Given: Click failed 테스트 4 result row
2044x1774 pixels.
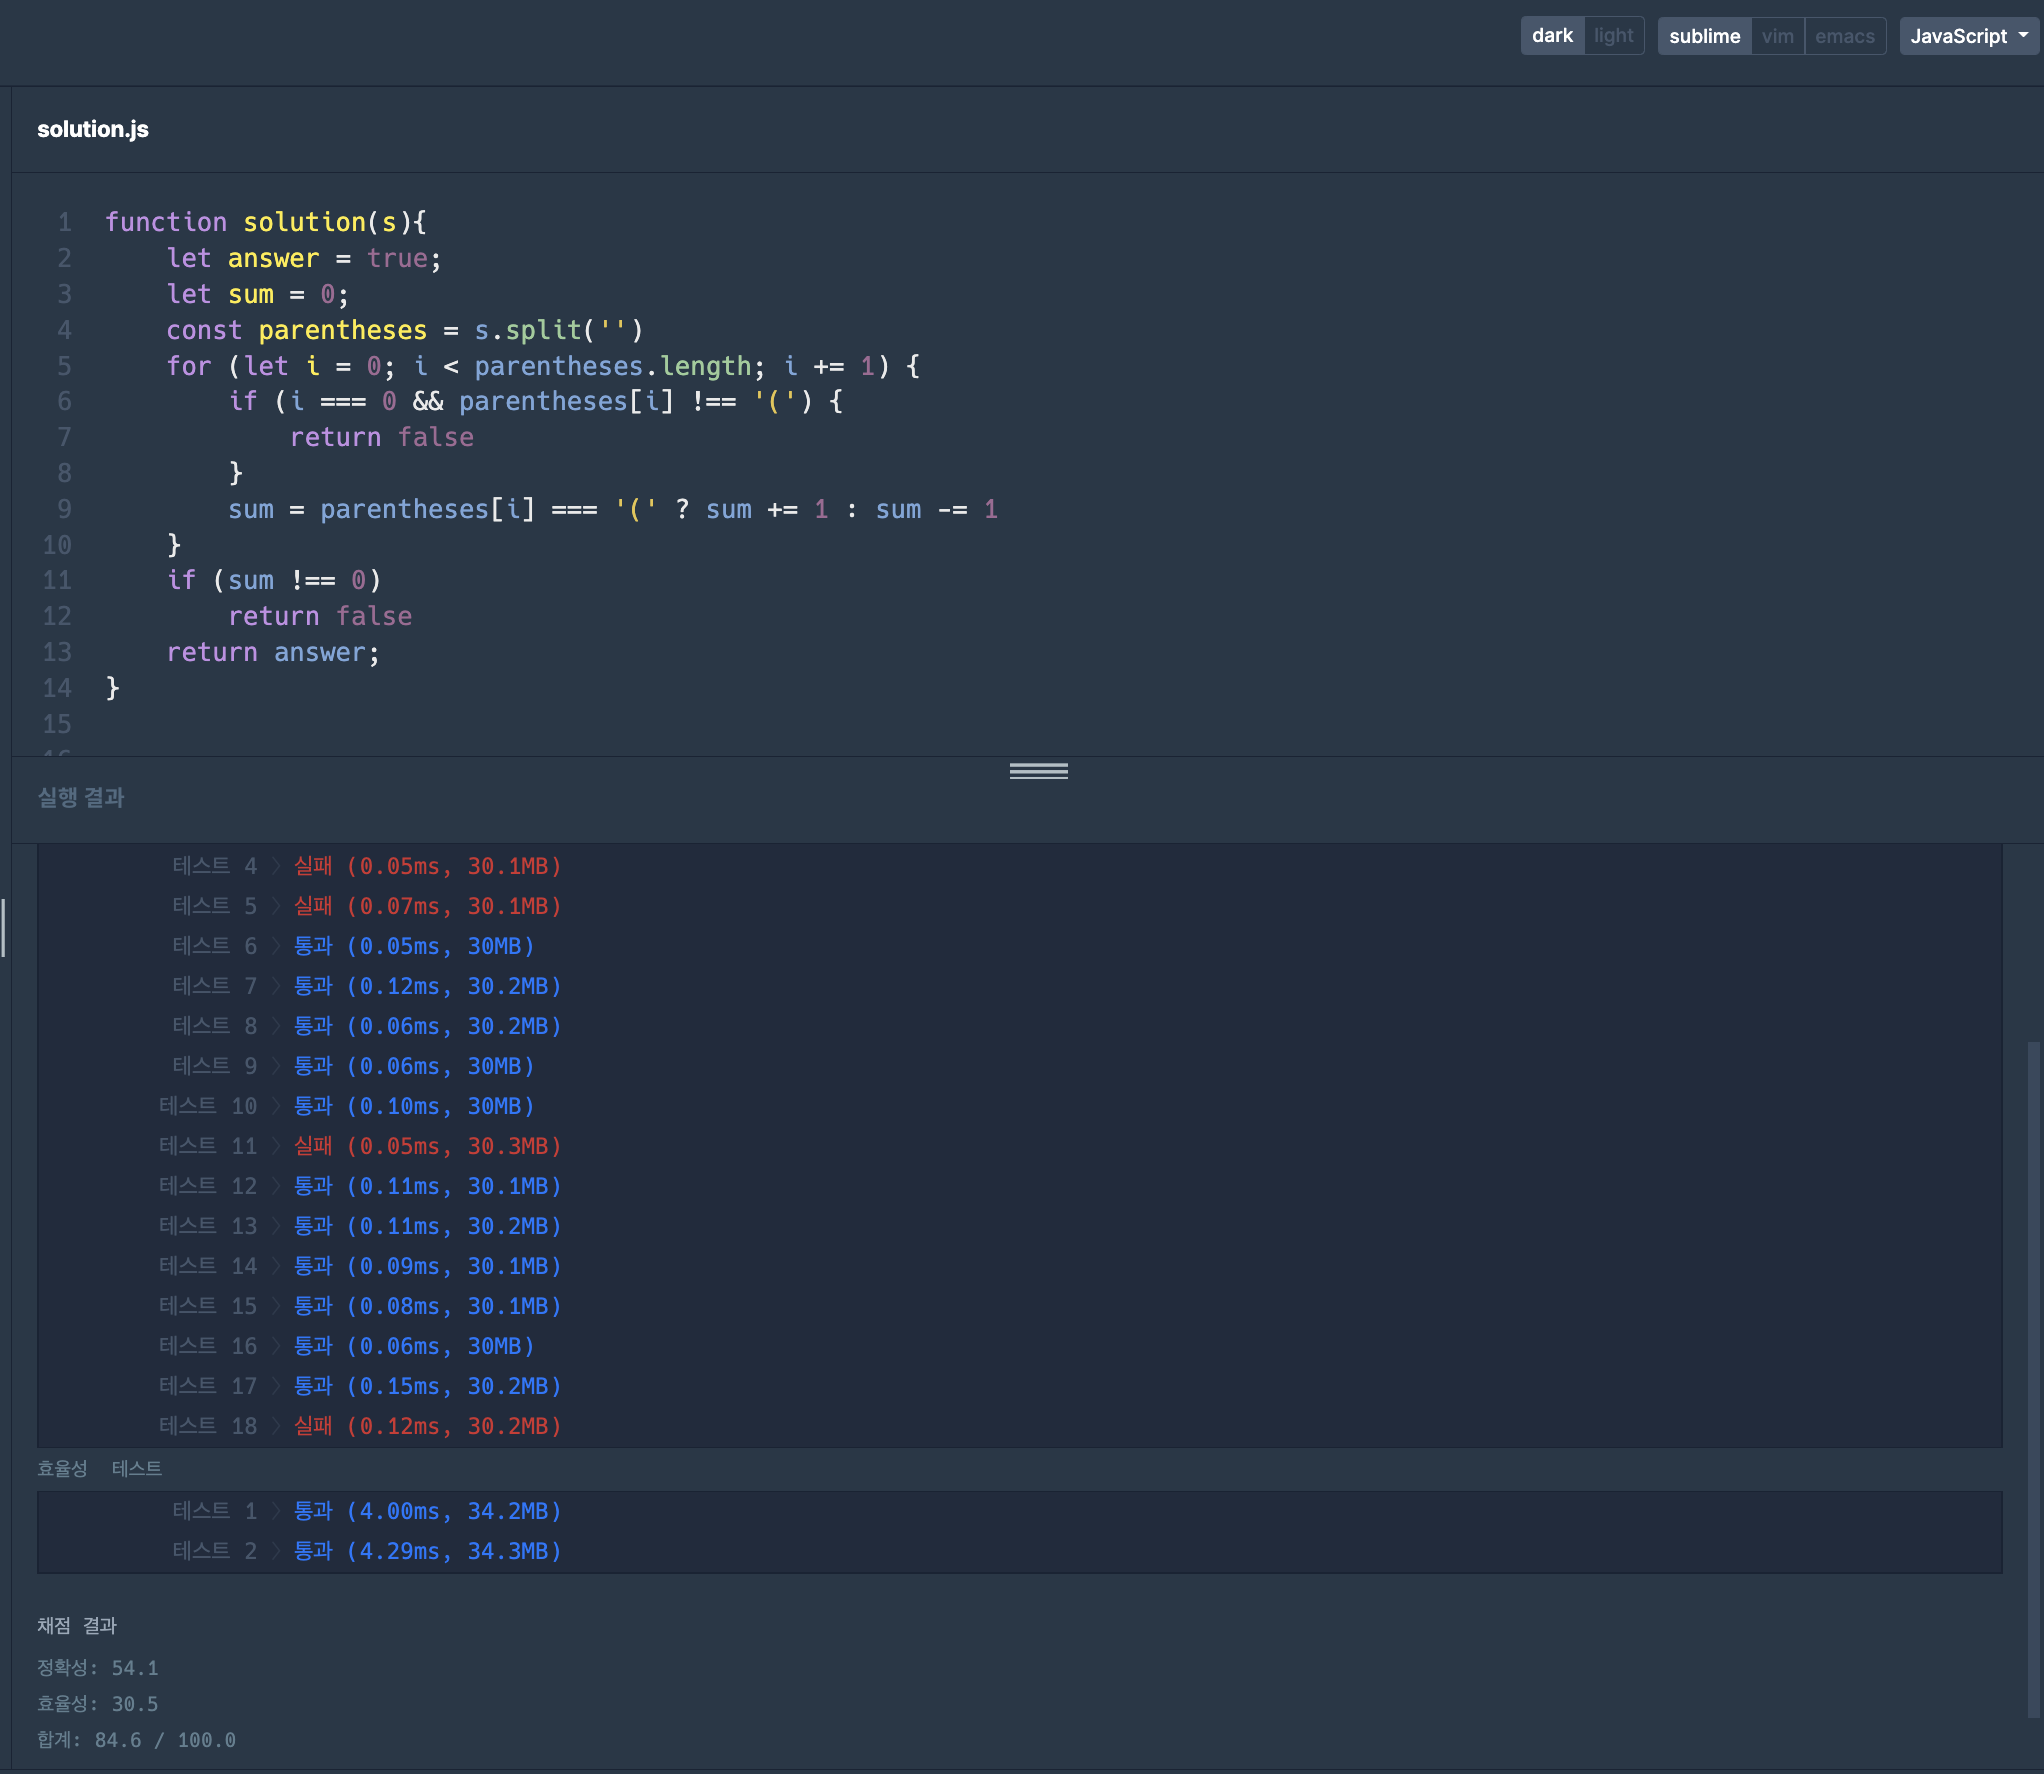Looking at the screenshot, I should click(x=366, y=866).
